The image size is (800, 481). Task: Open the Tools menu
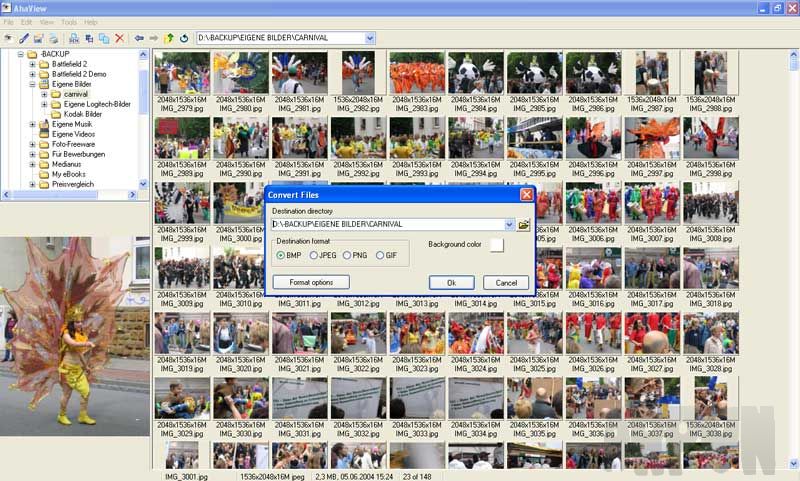point(69,21)
